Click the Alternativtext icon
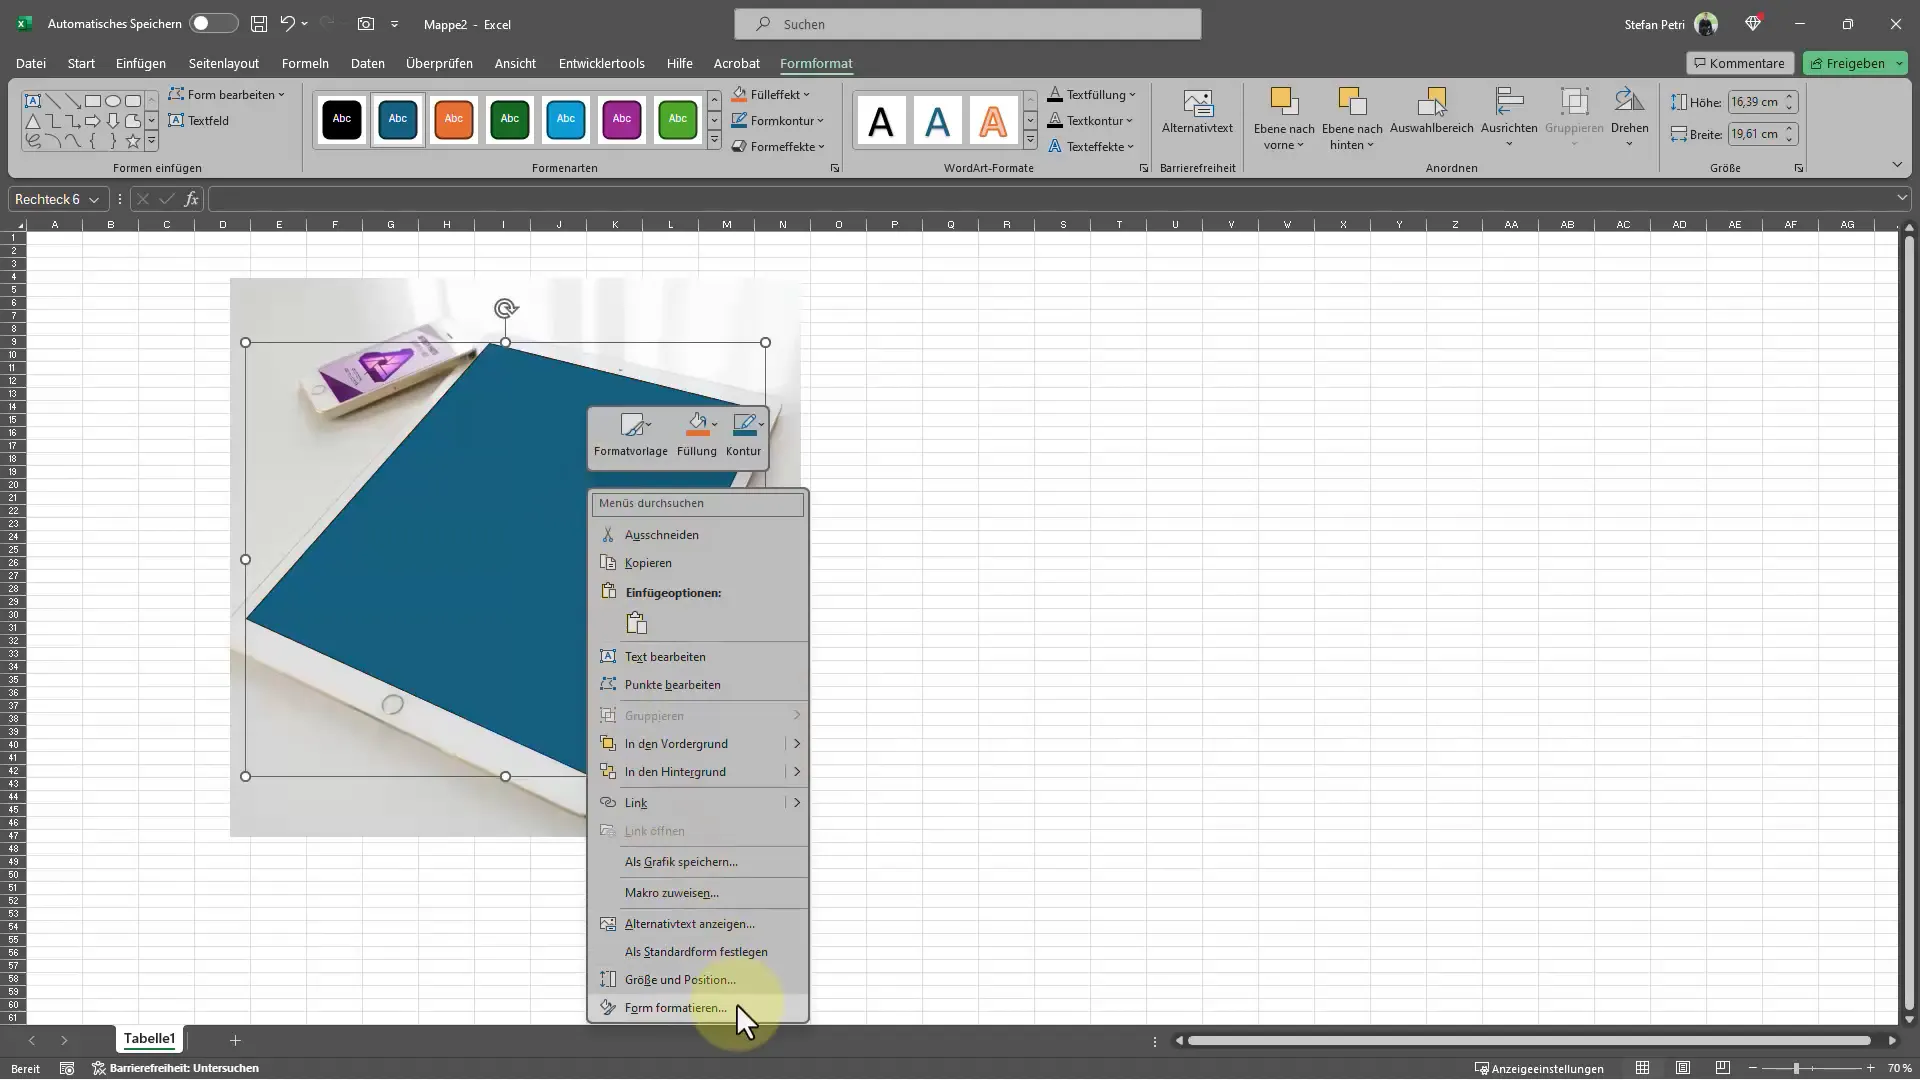This screenshot has width=1920, height=1080. [x=1197, y=102]
